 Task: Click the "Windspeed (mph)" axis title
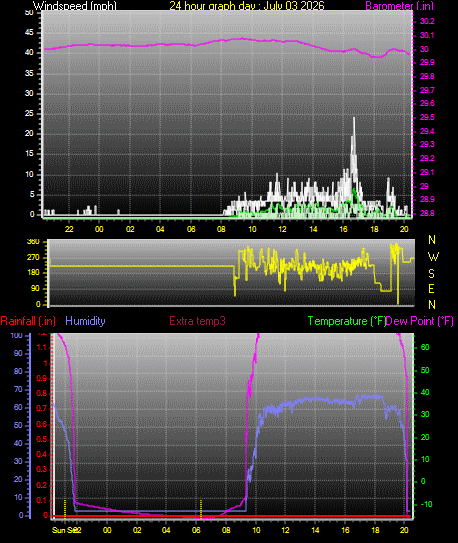pos(74,6)
